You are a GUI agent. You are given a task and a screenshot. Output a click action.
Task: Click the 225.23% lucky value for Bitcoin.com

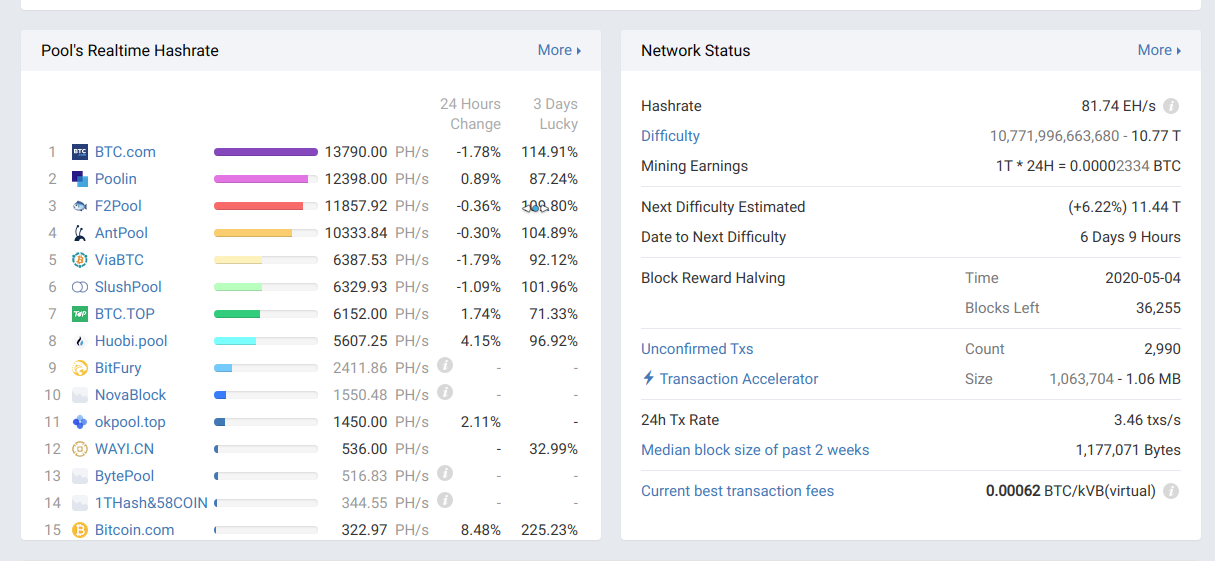(550, 530)
